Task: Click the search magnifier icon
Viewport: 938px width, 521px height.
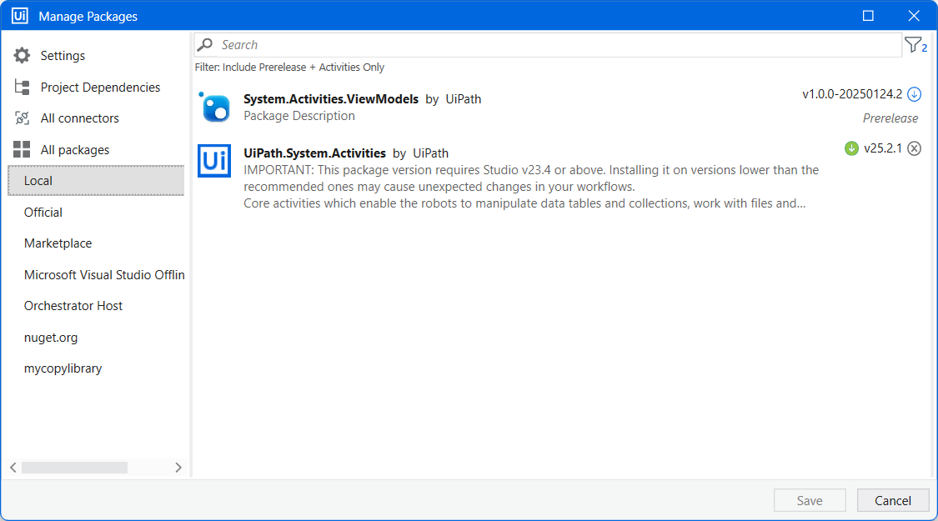Action: pos(205,45)
